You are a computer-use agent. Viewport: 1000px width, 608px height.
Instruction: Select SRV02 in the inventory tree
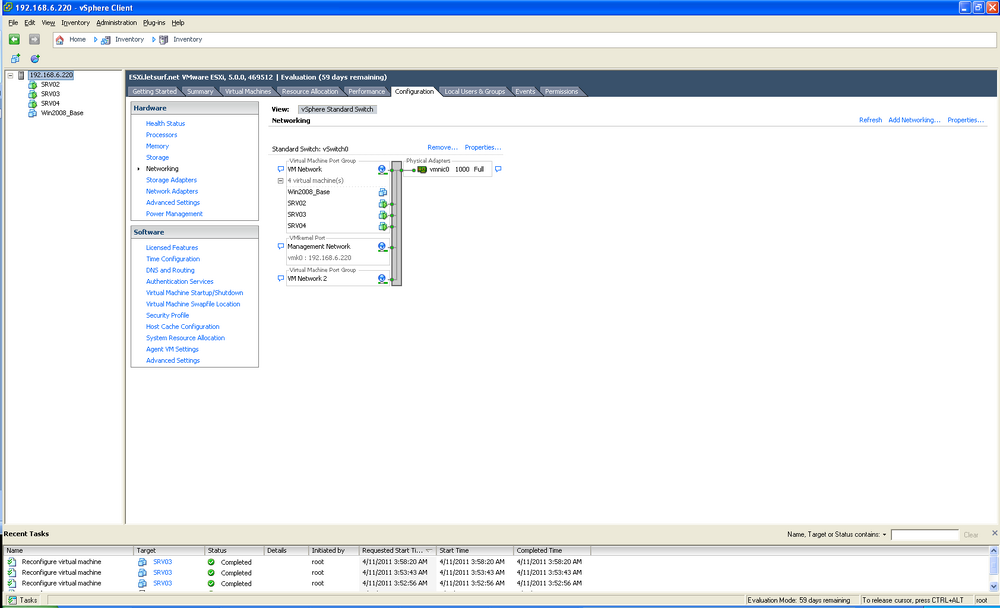click(50, 84)
